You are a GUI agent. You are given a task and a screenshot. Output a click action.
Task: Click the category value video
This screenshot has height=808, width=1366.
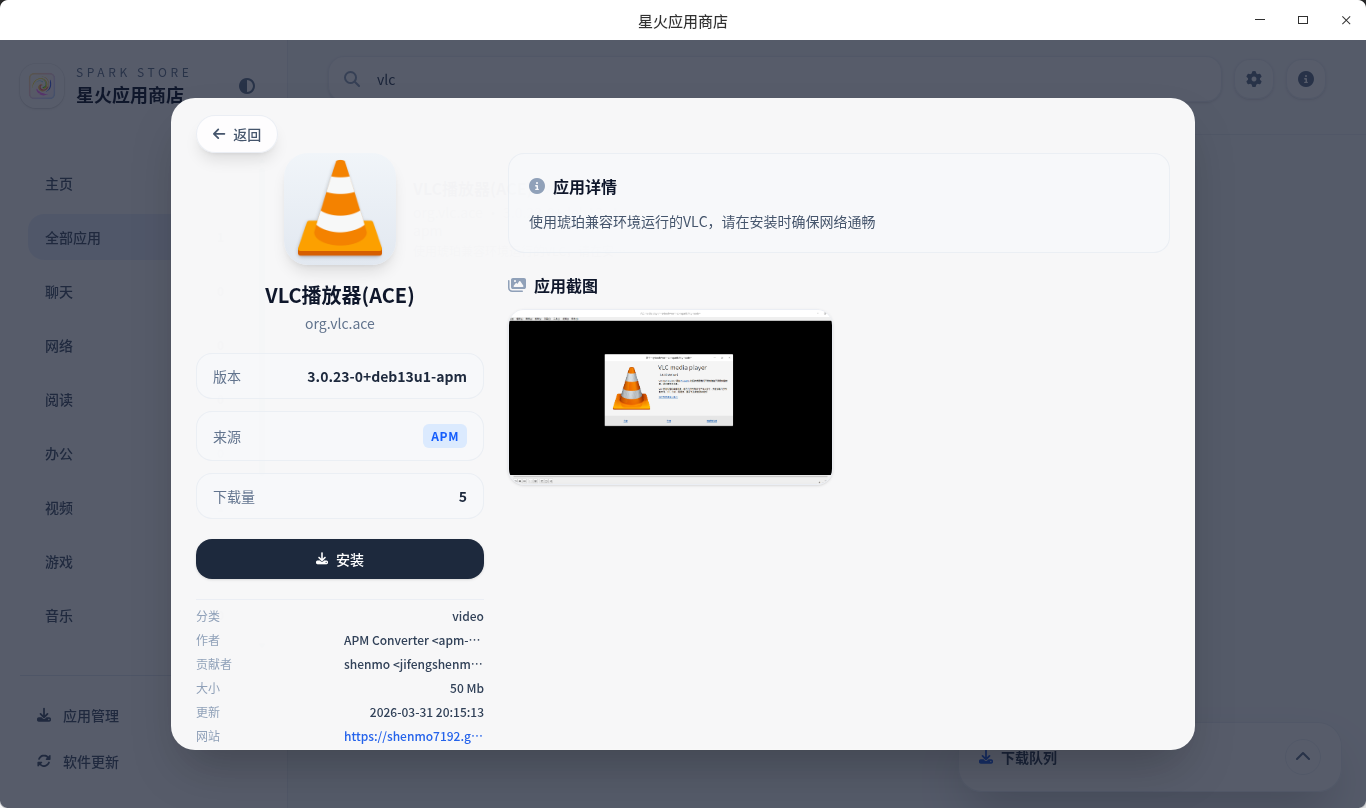468,616
